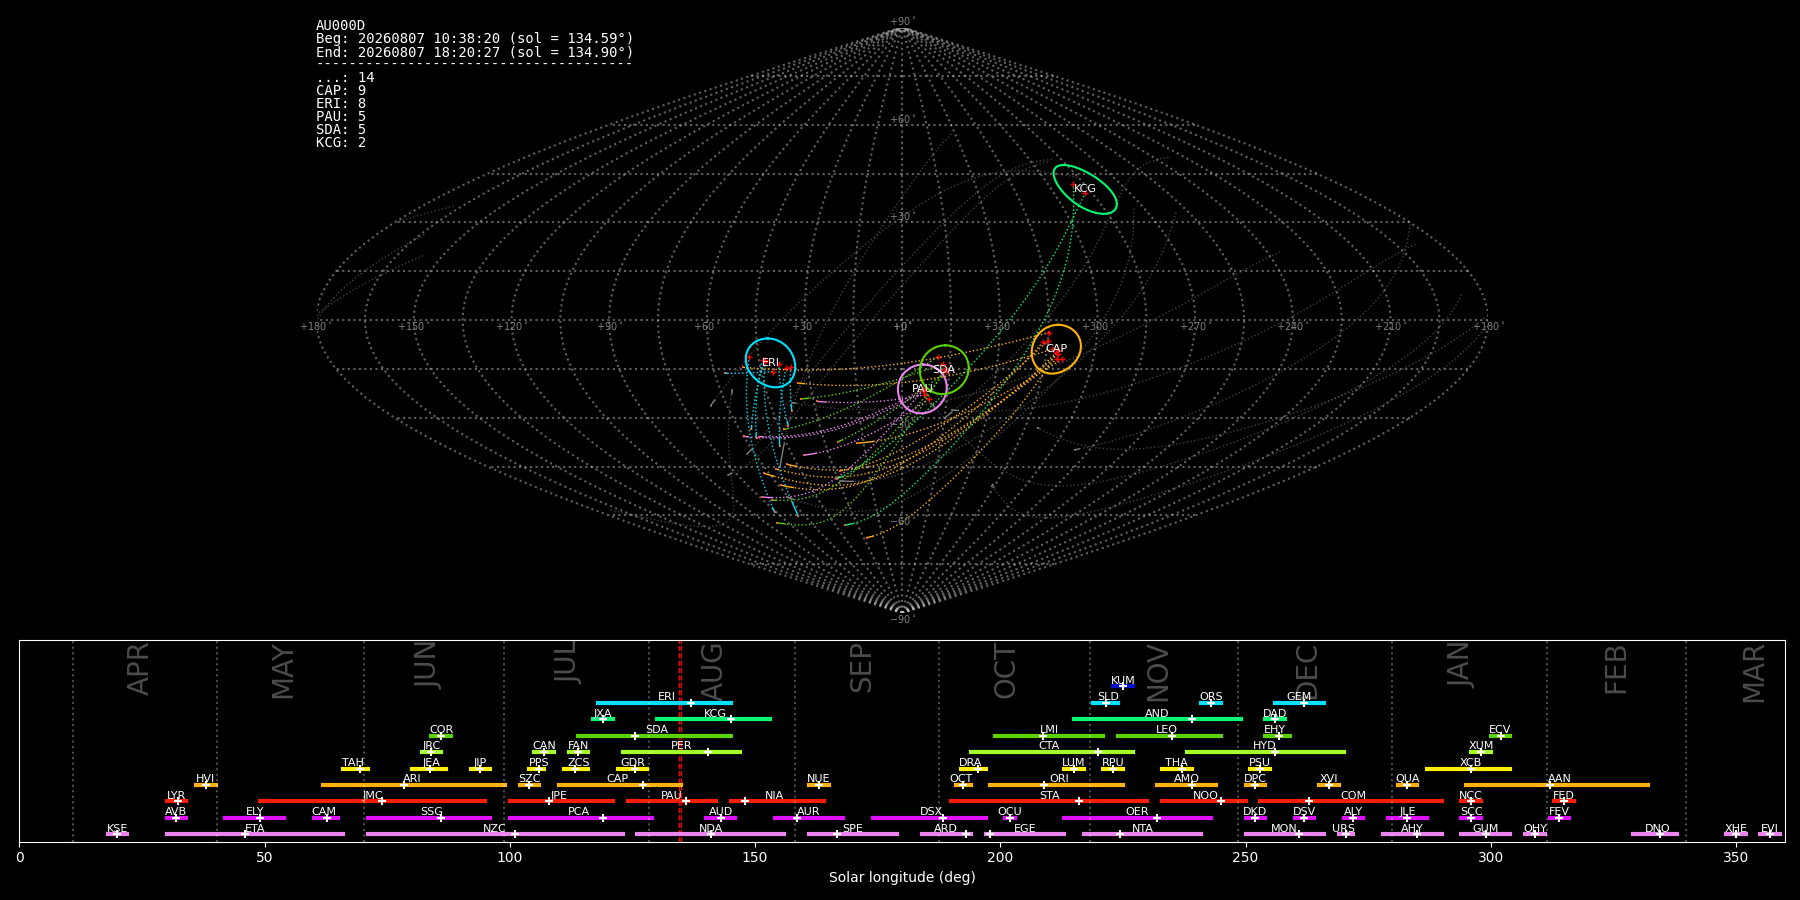This screenshot has height=900, width=1800.
Task: Select the PER shower bar in timeline
Action: point(681,752)
